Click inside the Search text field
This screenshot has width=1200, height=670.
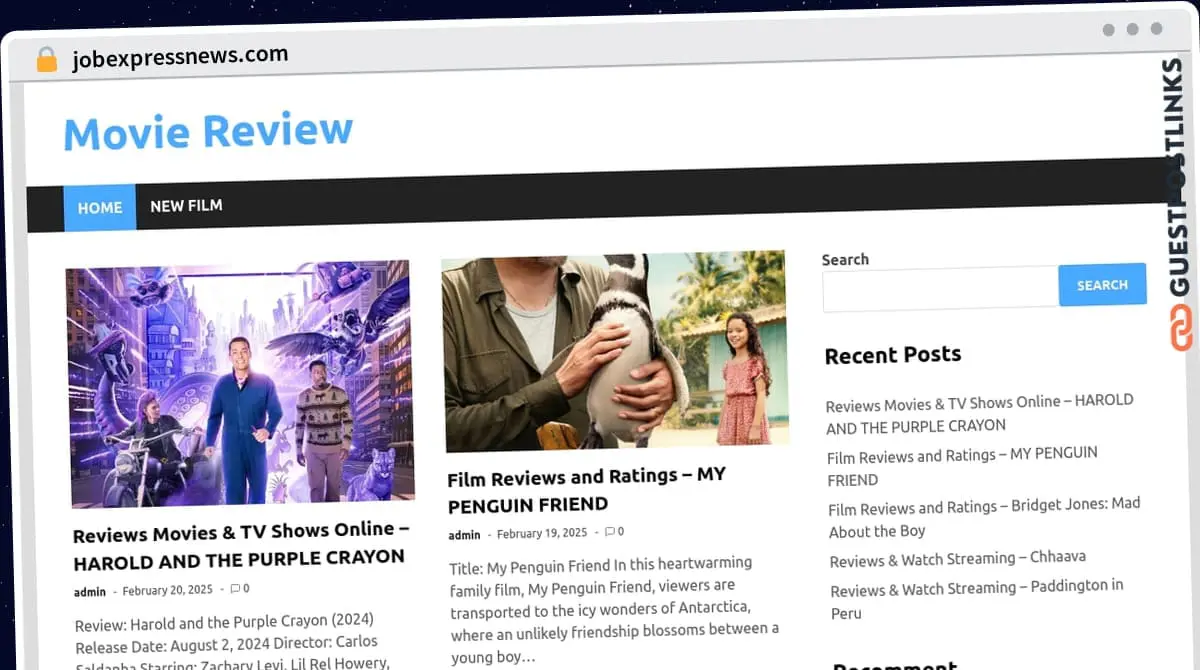(x=940, y=289)
